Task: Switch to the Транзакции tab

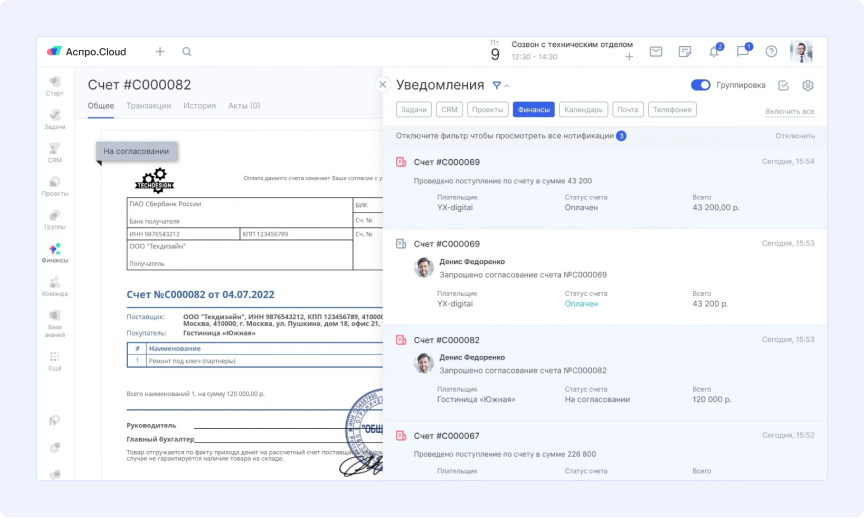Action: [x=148, y=106]
